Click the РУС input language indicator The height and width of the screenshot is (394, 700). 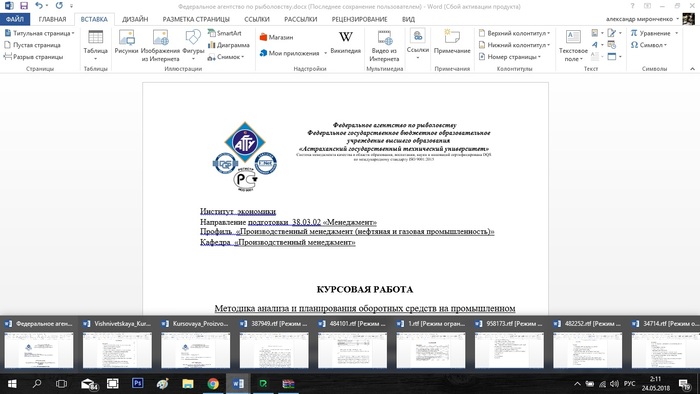629,384
